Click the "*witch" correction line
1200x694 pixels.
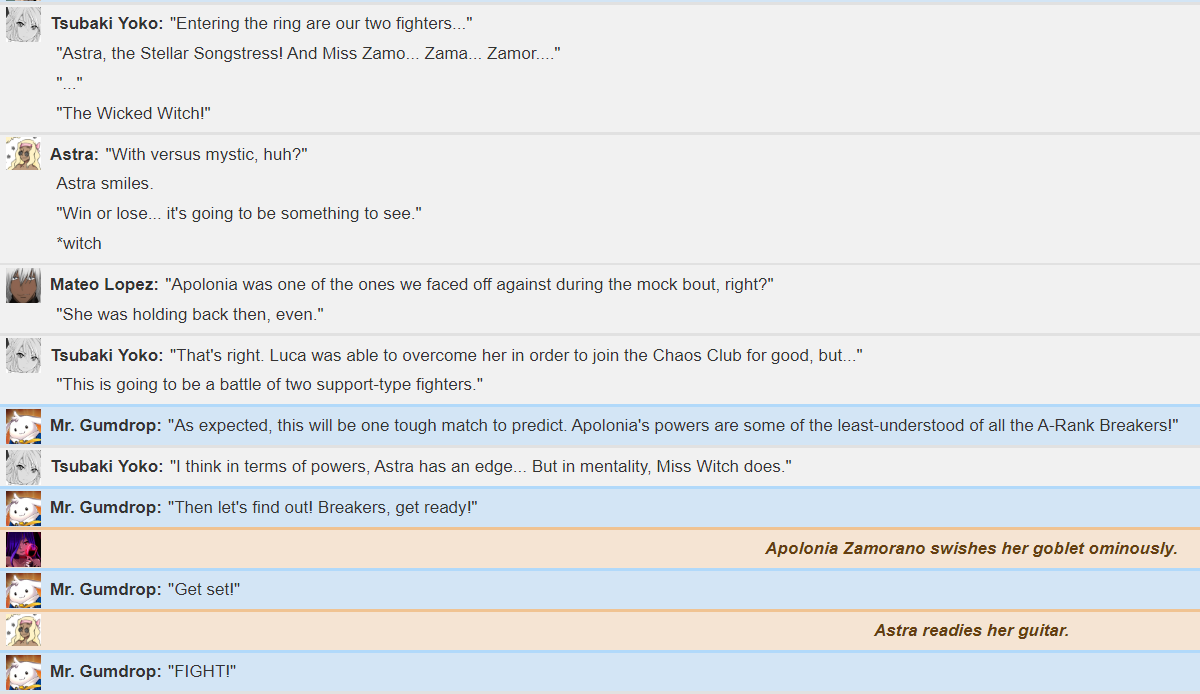[79, 243]
